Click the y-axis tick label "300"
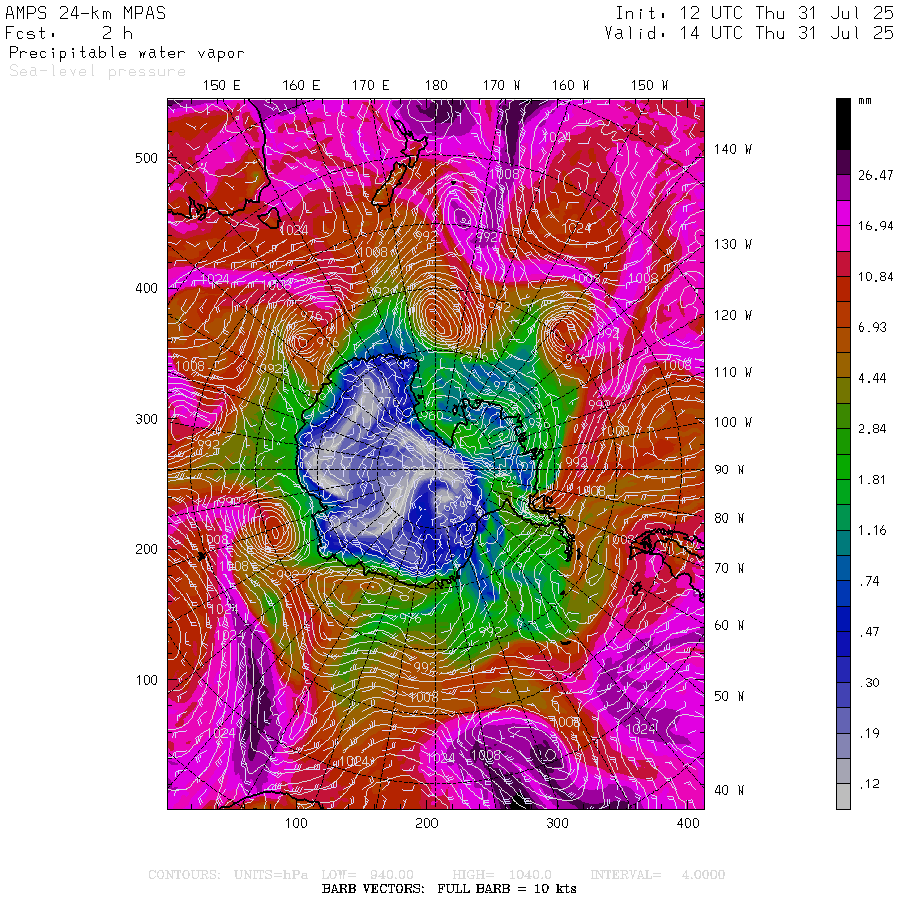 coord(146,419)
